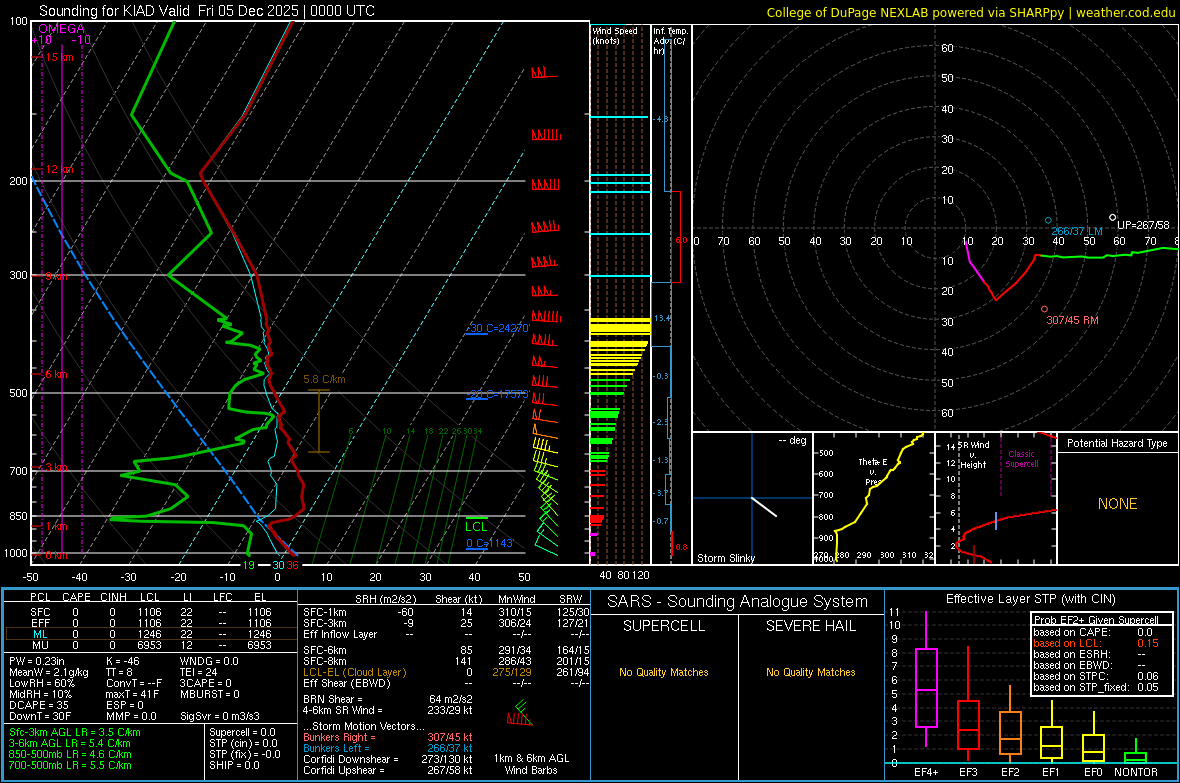The image size is (1180, 783).
Task: Select the highlighted ML parcel row
Action: [x=151, y=634]
